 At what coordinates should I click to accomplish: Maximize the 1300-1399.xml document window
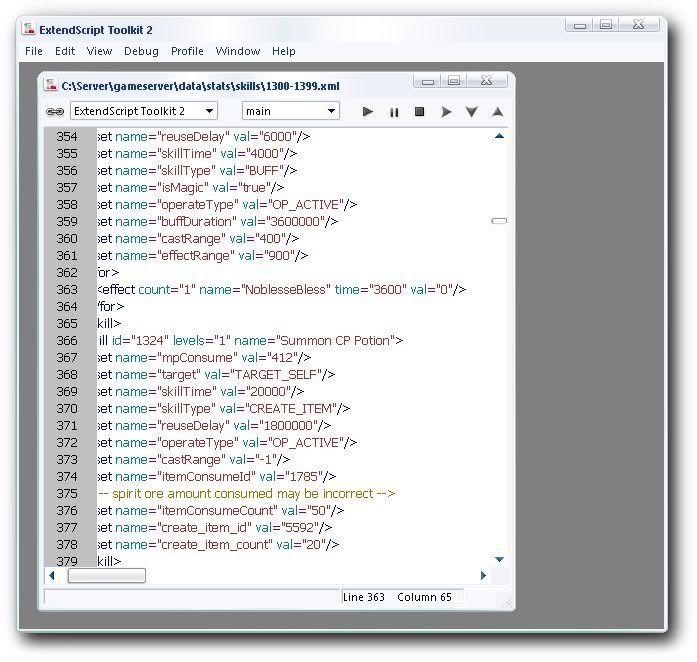coord(454,81)
